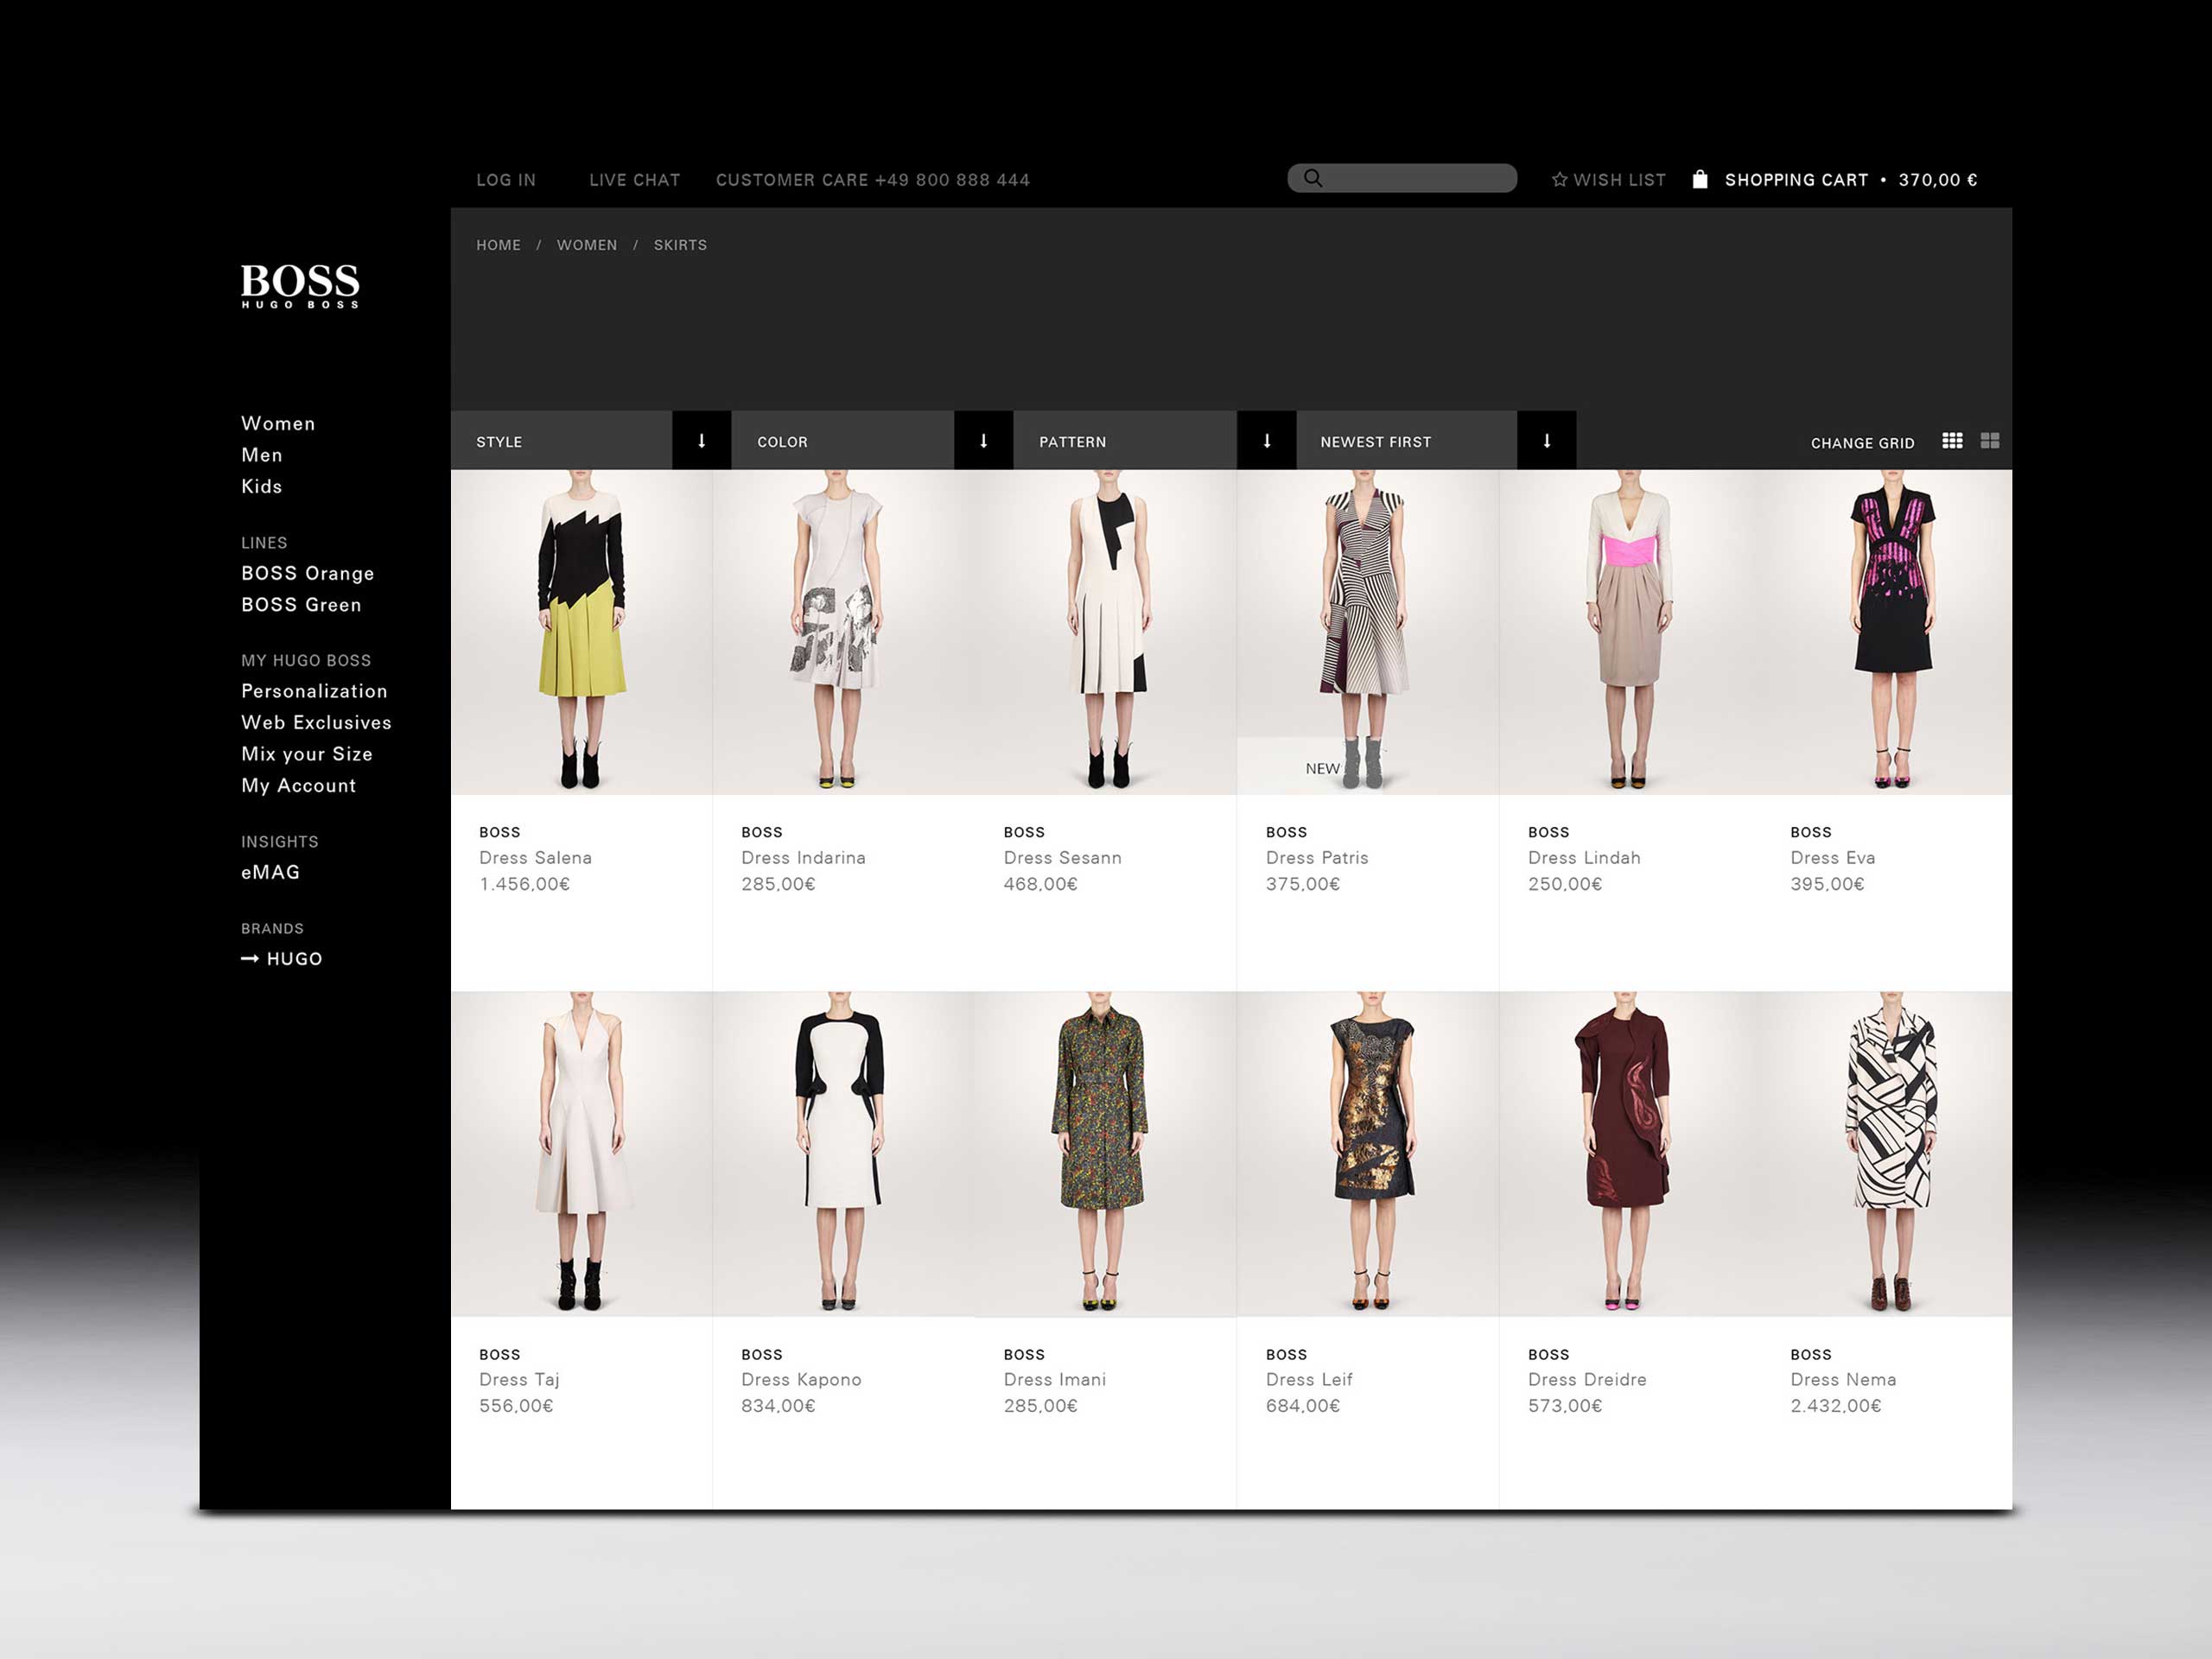Image resolution: width=2212 pixels, height=1659 pixels.
Task: Click the Dress Patris title text
Action: pyautogui.click(x=1317, y=858)
